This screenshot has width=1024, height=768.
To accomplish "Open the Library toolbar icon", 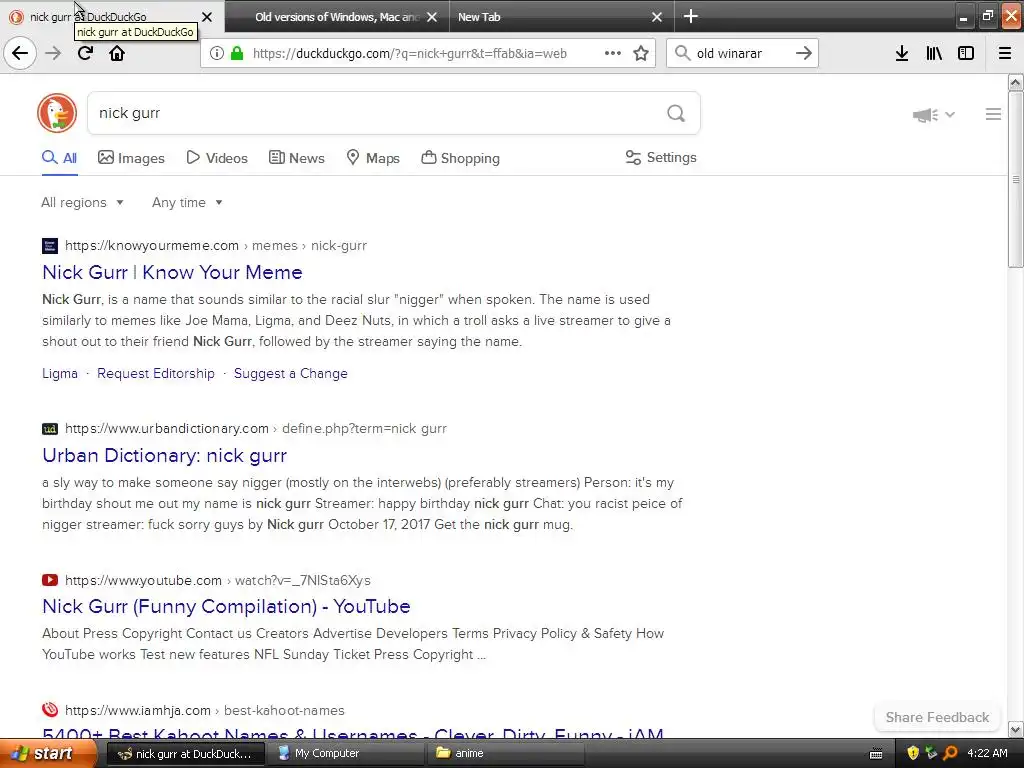I will coord(934,53).
